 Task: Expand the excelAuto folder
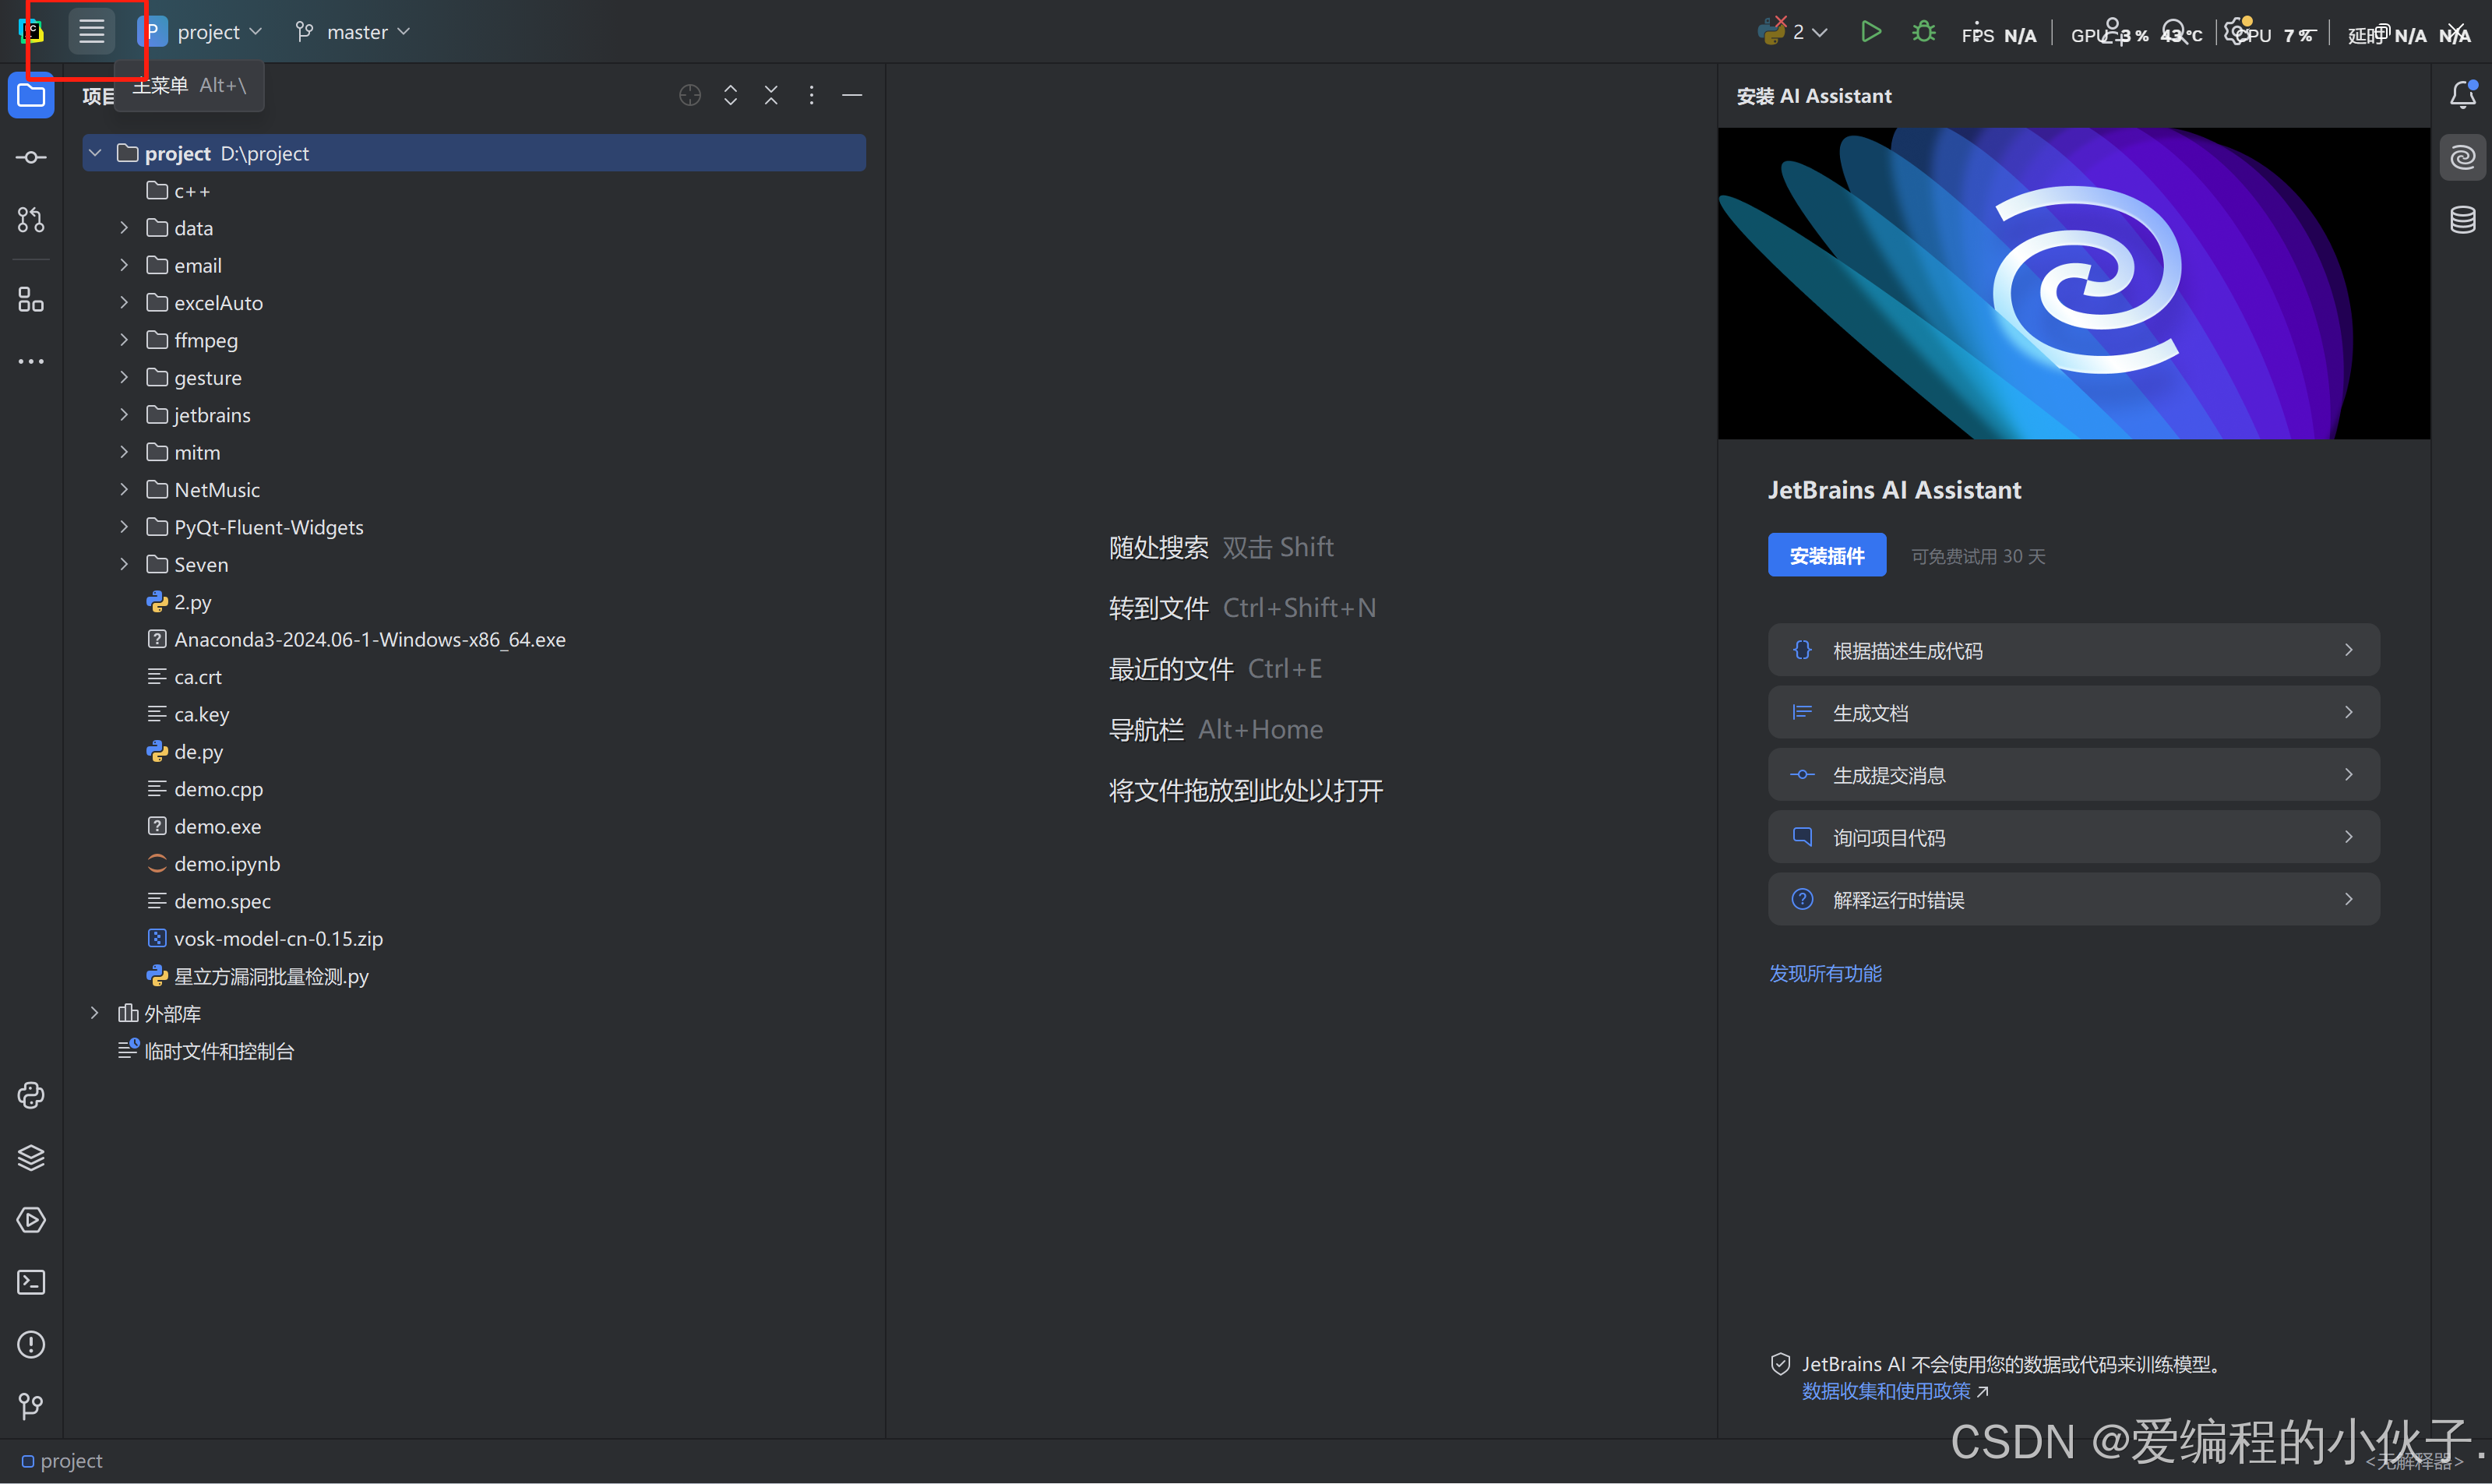point(124,302)
